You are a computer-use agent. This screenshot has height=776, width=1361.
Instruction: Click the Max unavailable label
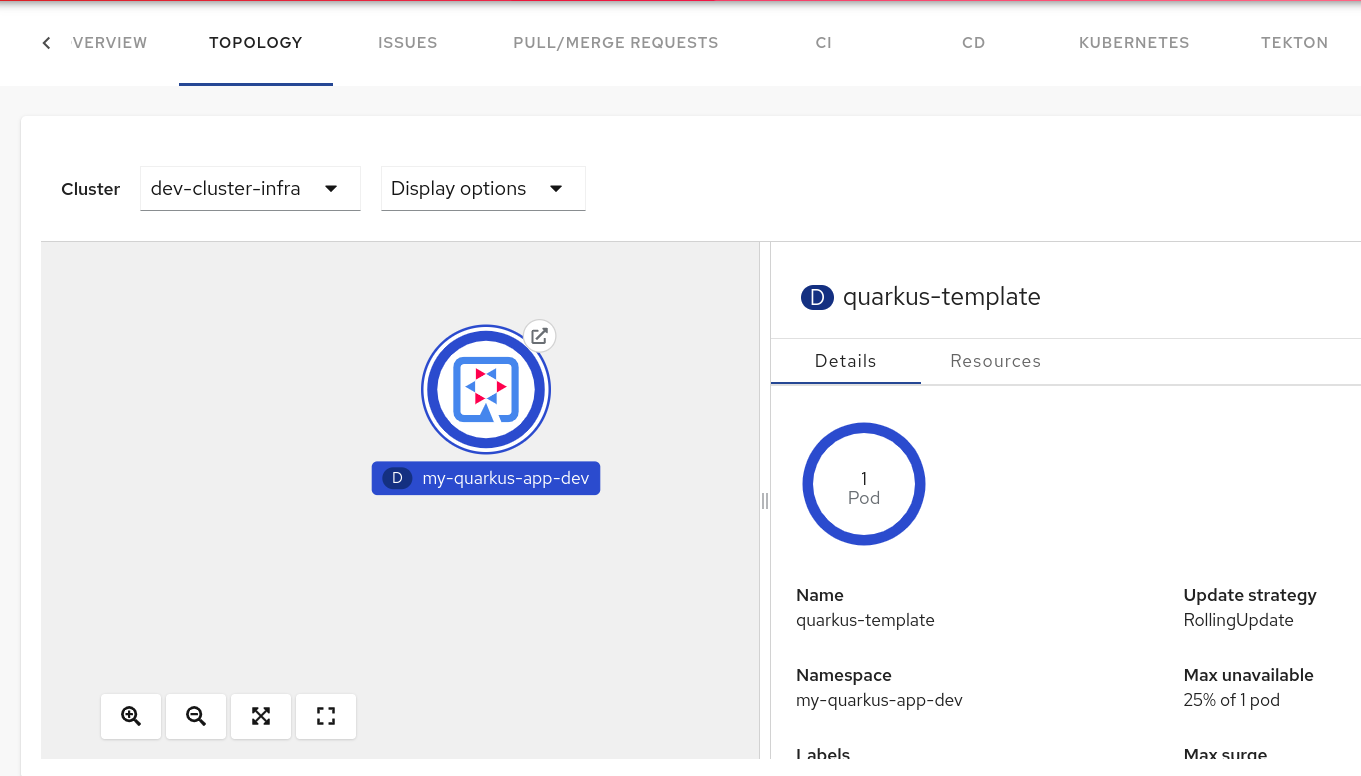pos(1248,675)
